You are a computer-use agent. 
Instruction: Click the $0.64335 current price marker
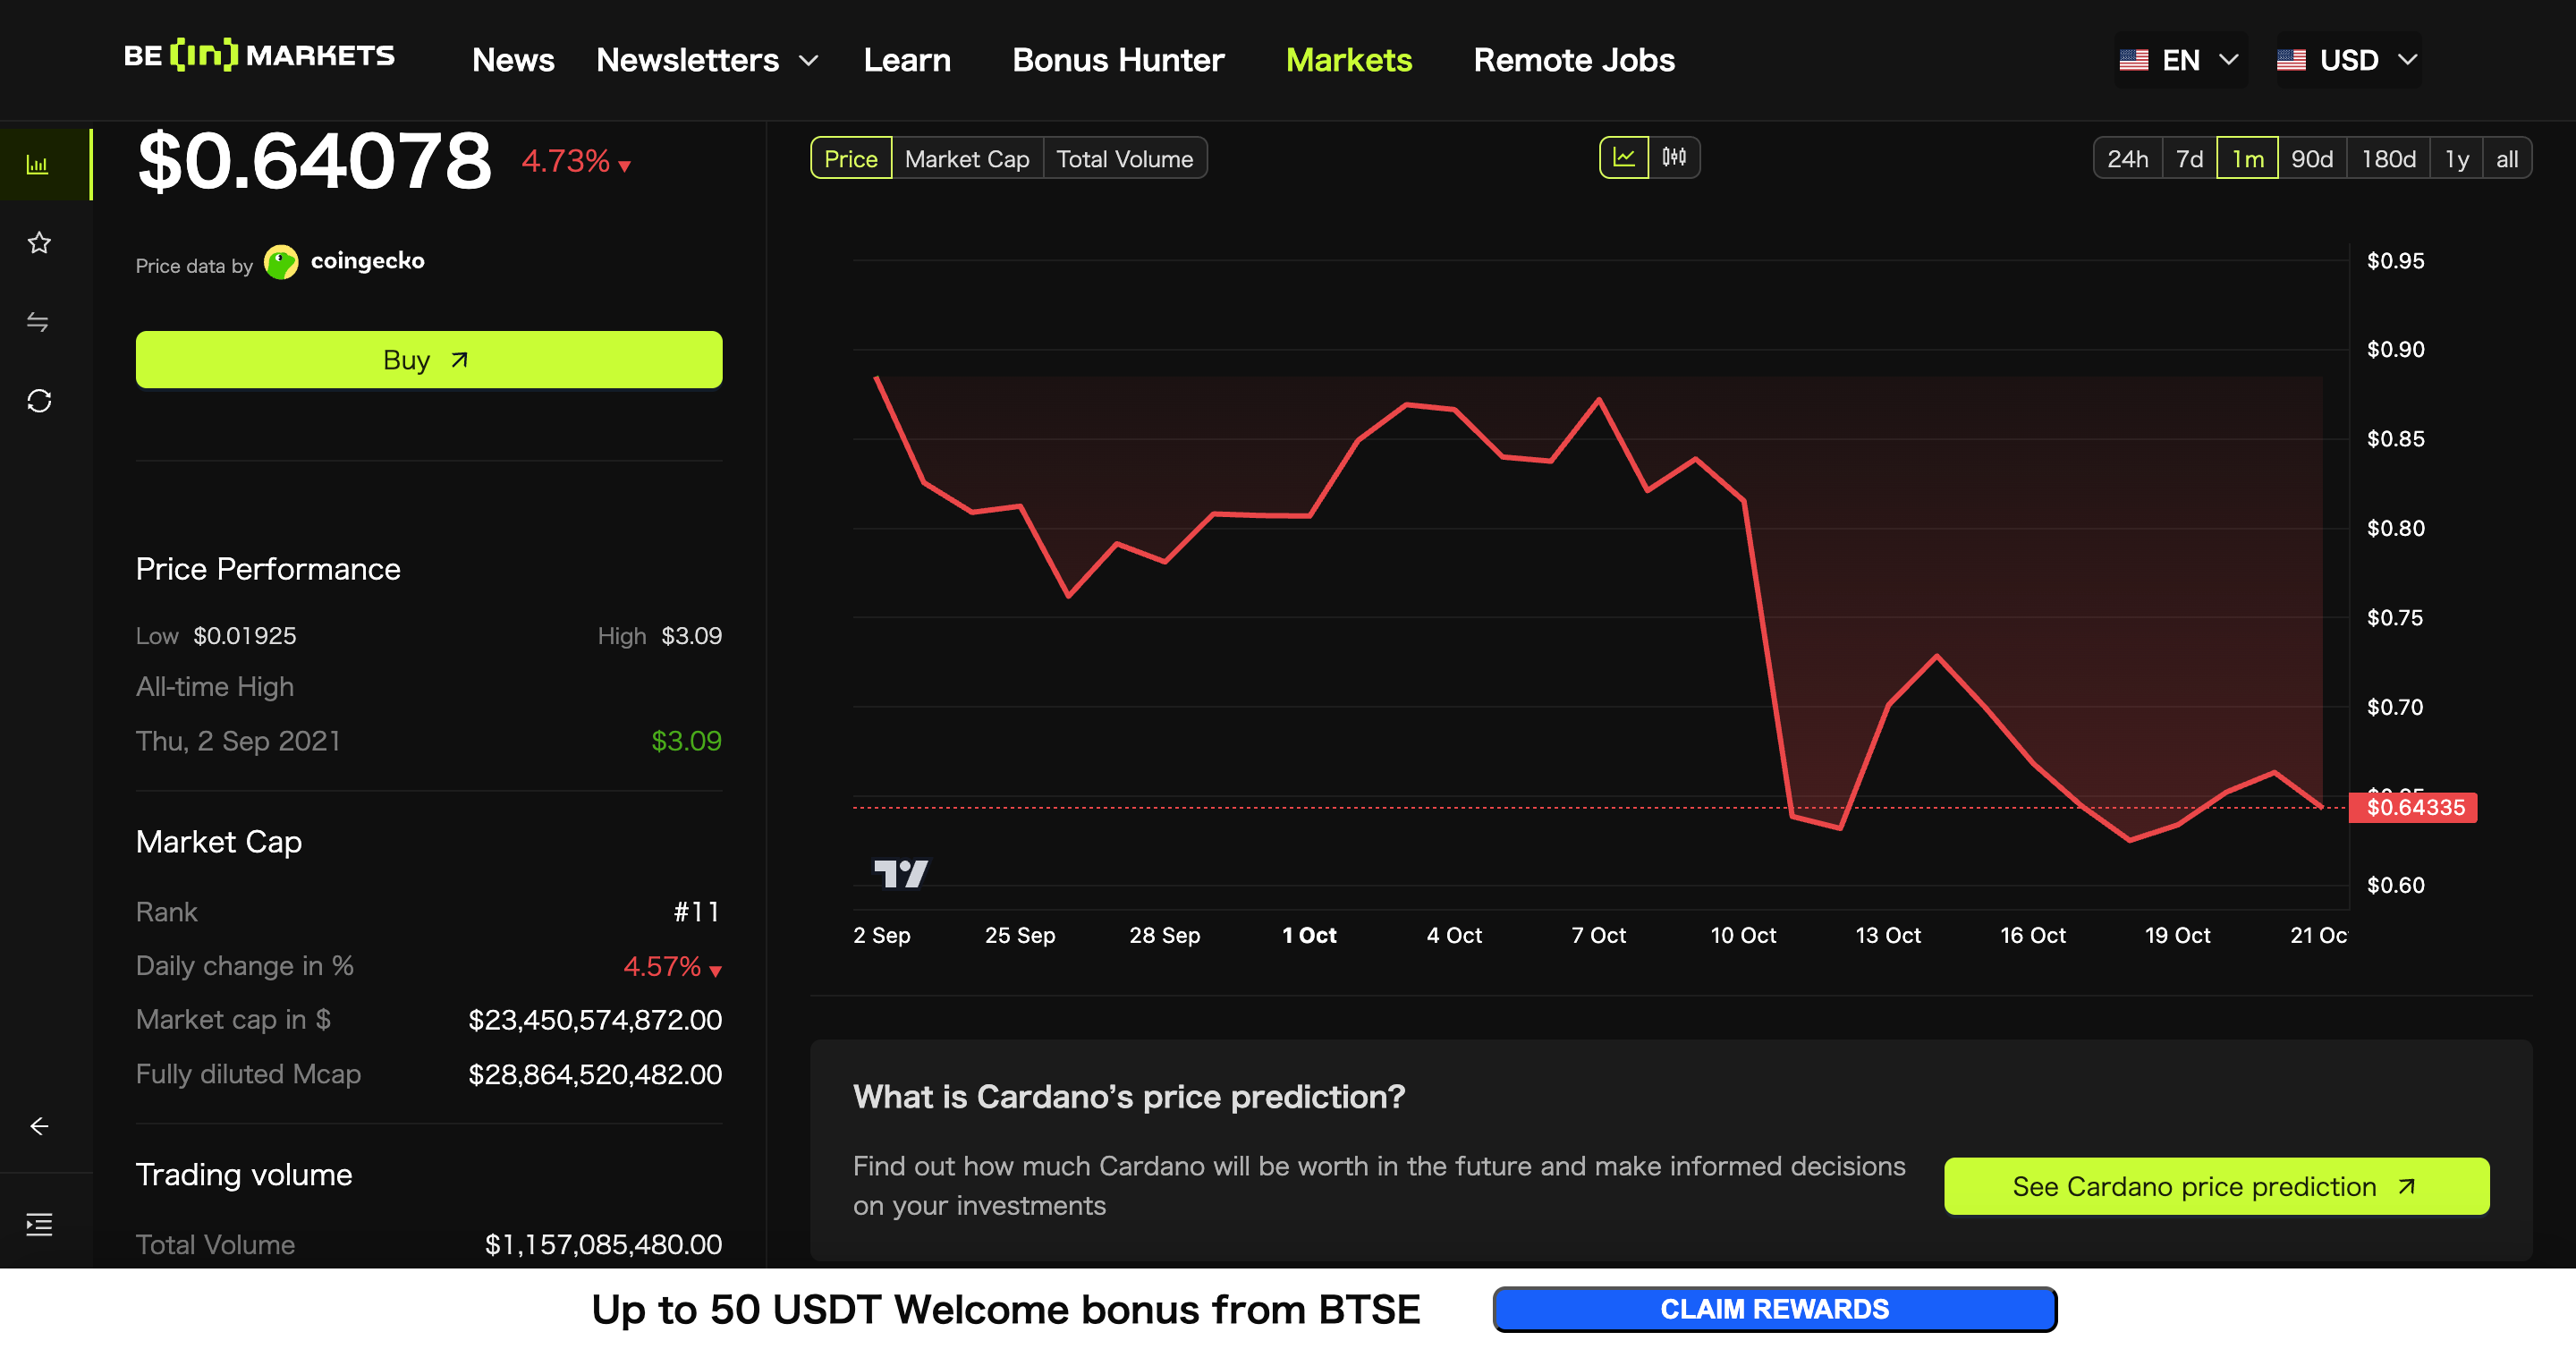point(2414,807)
